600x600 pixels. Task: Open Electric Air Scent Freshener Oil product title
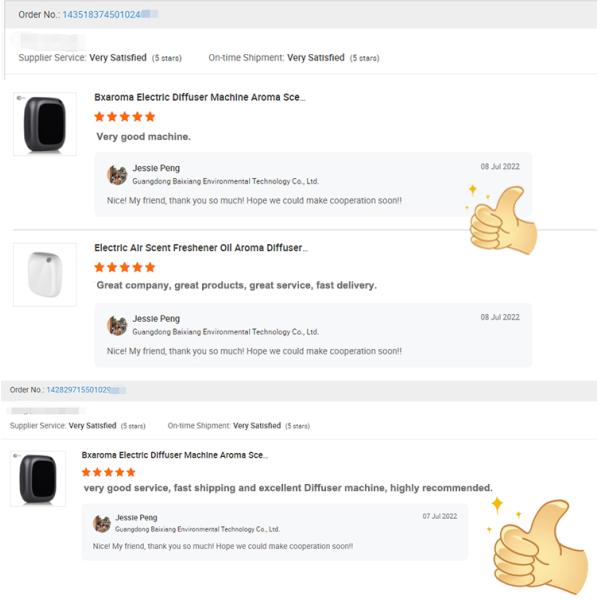pos(200,247)
